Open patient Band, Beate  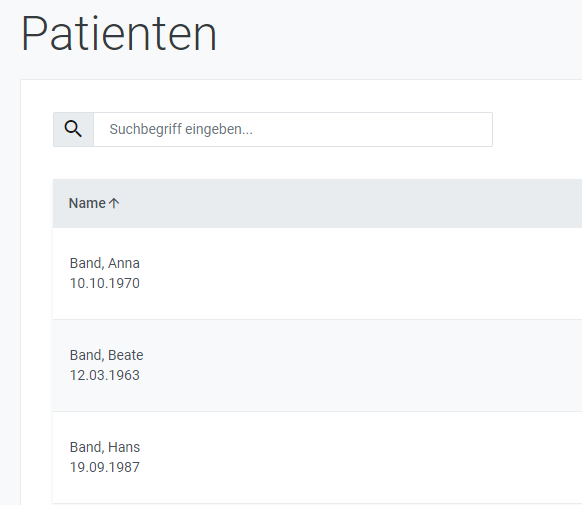(x=106, y=355)
